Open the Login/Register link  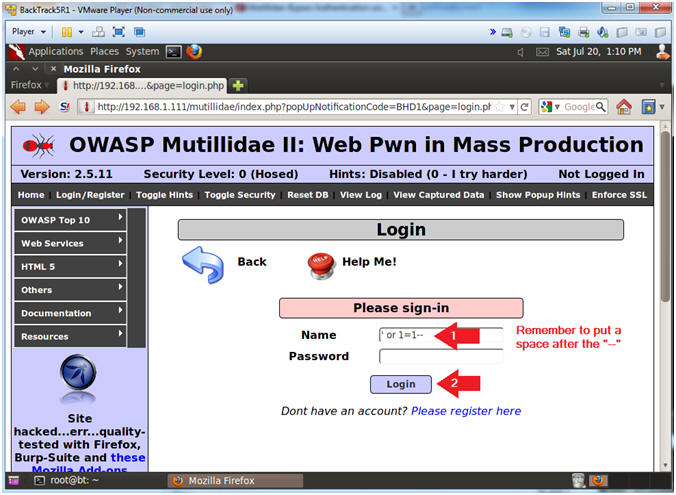(90, 195)
